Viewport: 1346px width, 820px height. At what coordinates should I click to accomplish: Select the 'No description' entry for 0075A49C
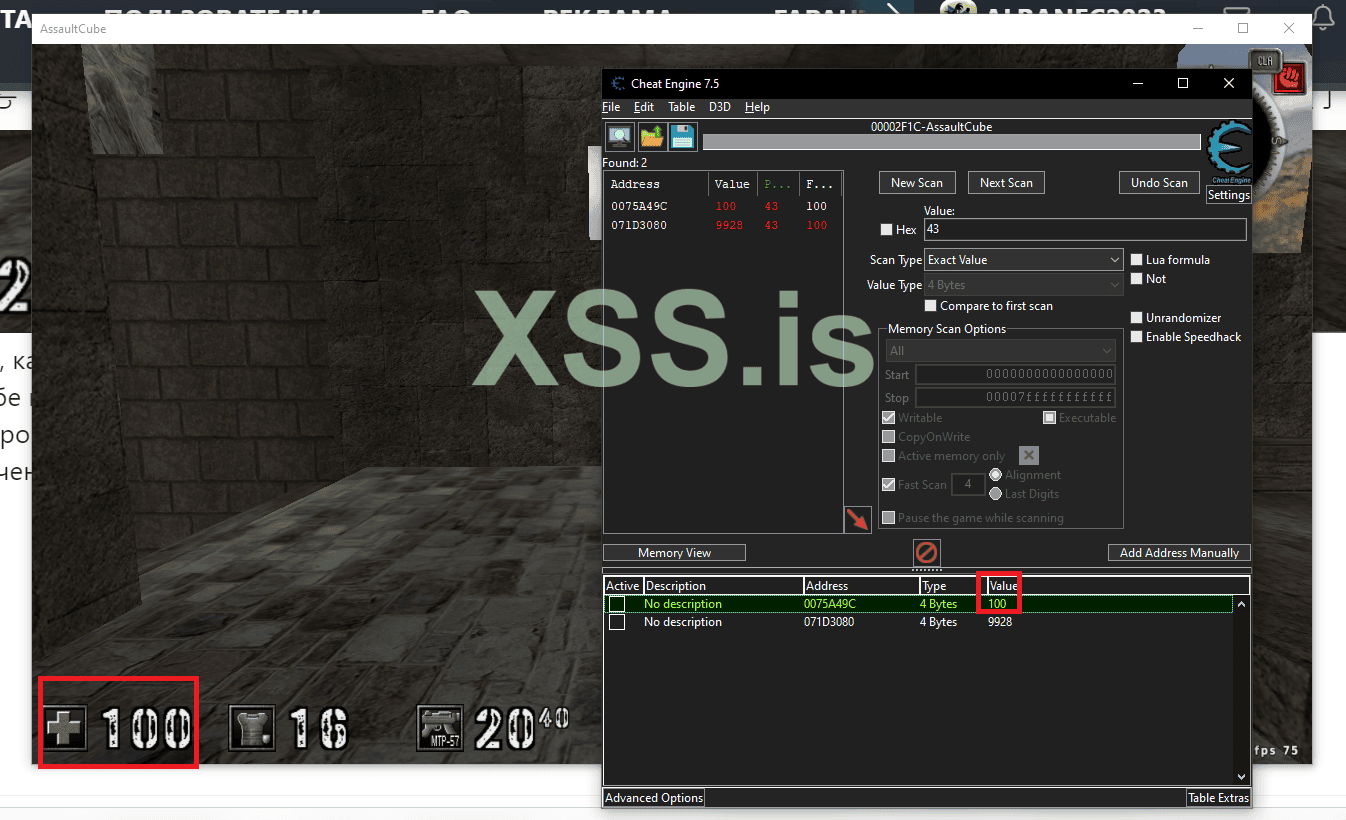[x=683, y=604]
